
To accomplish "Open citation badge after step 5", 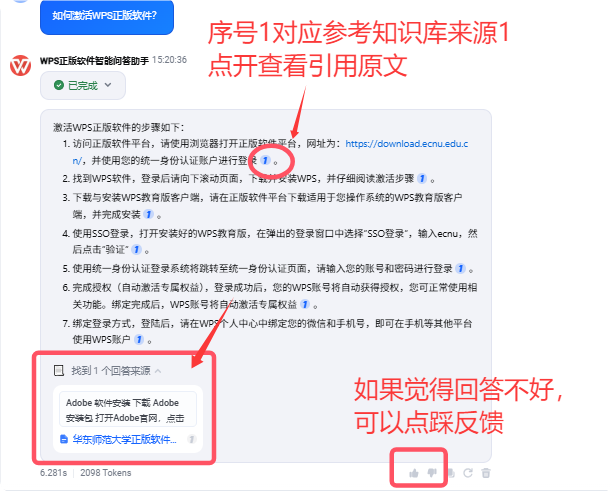I will click(461, 268).
